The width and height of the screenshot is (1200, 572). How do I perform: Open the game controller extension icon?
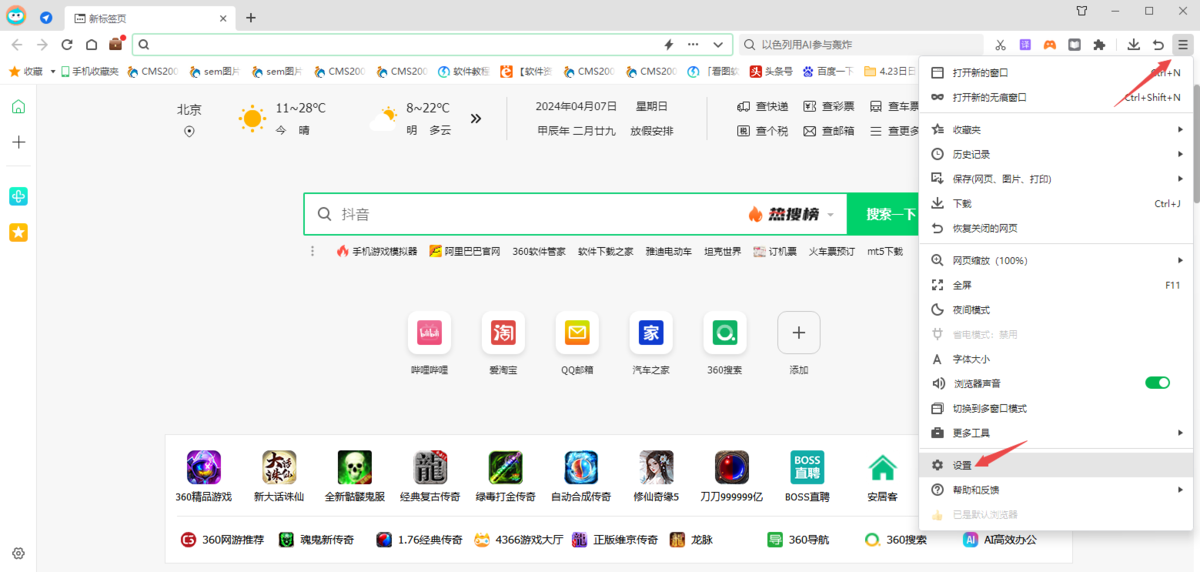(x=1050, y=45)
